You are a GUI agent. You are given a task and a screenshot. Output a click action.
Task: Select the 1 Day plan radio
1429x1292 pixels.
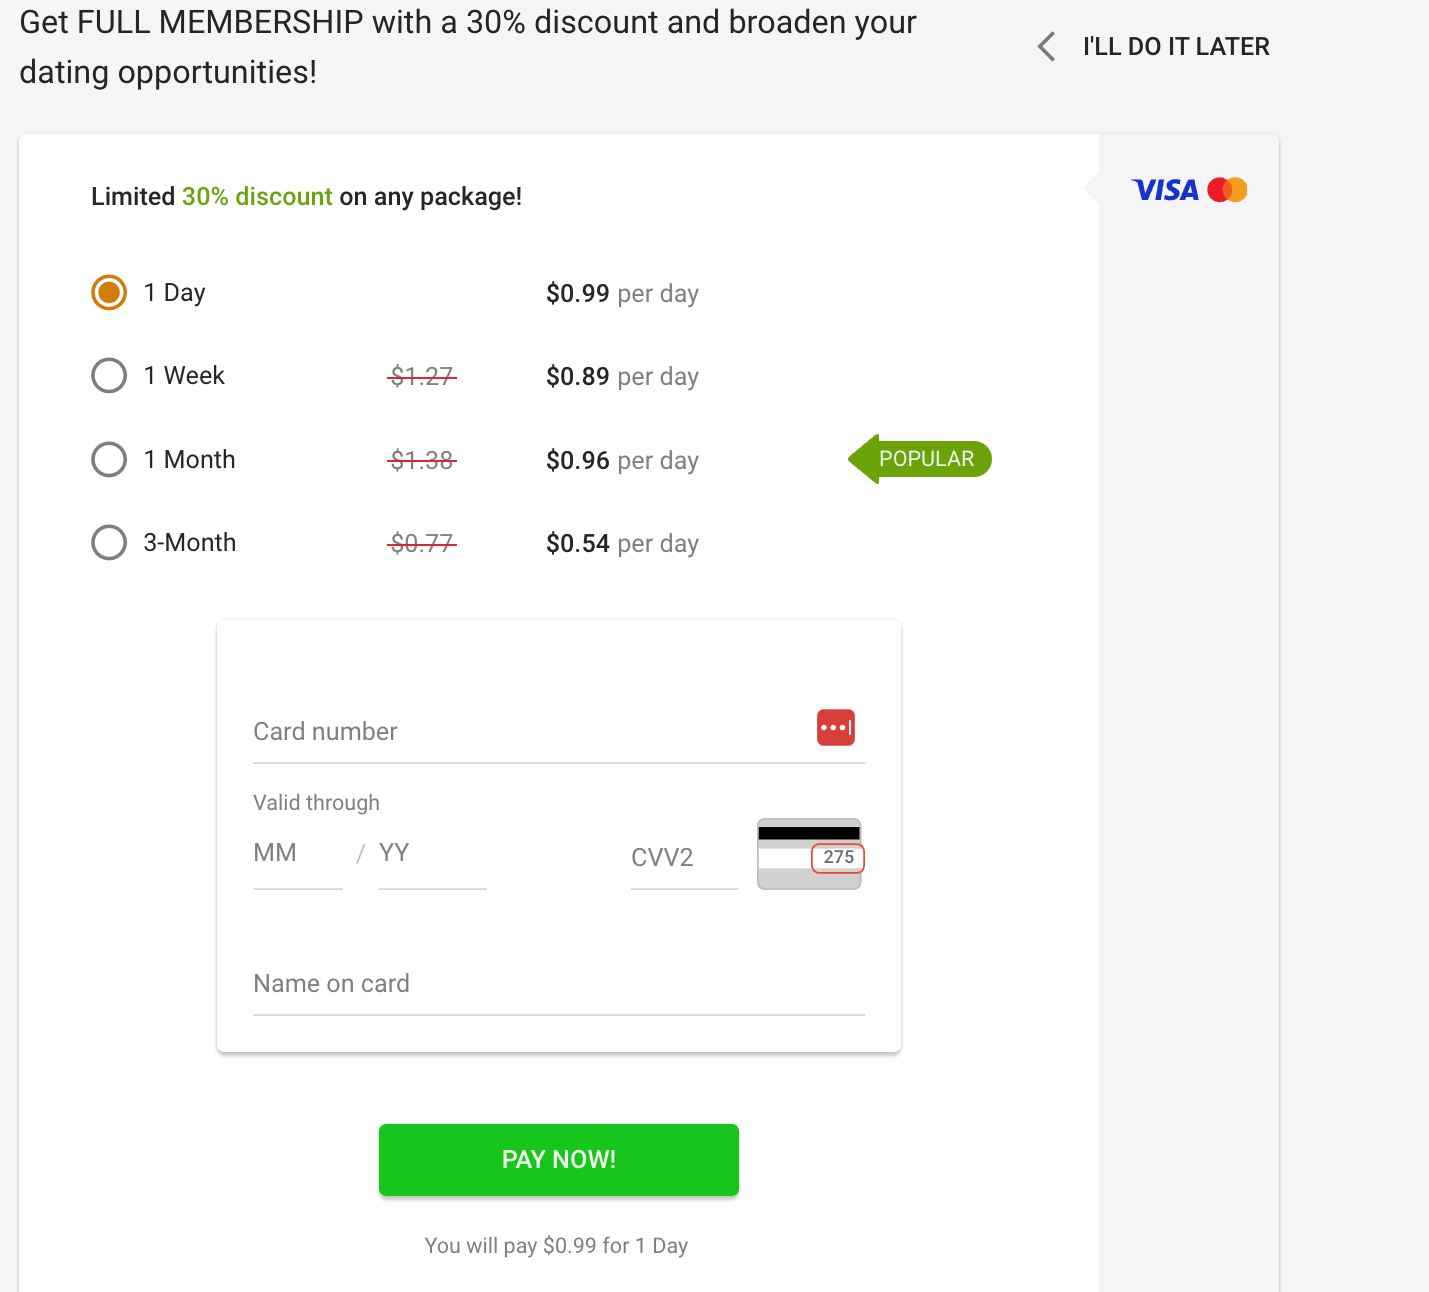click(x=109, y=293)
